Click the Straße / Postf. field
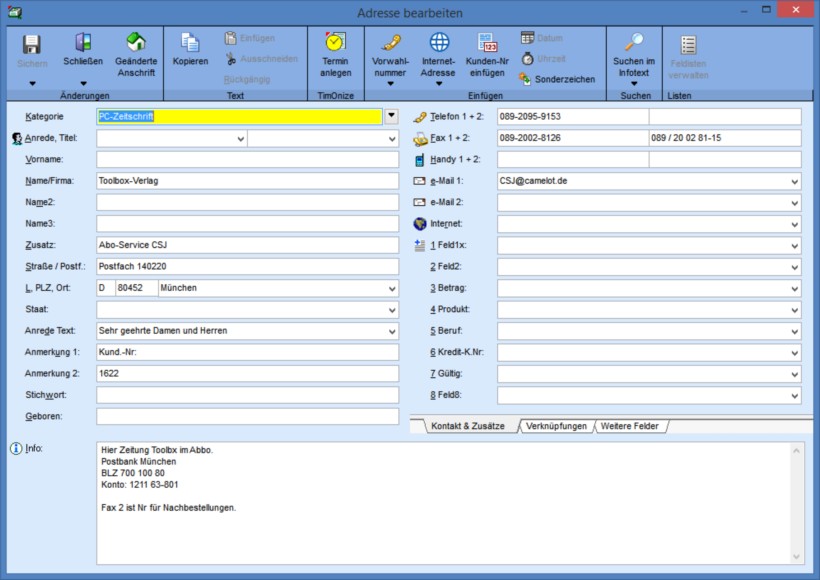Image resolution: width=820 pixels, height=580 pixels. click(x=247, y=267)
